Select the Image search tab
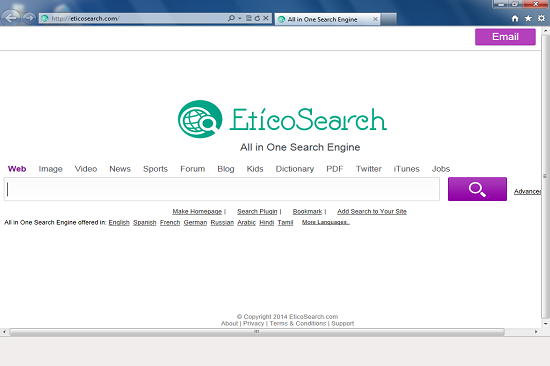Viewport: 550px width, 366px height. 51,169
